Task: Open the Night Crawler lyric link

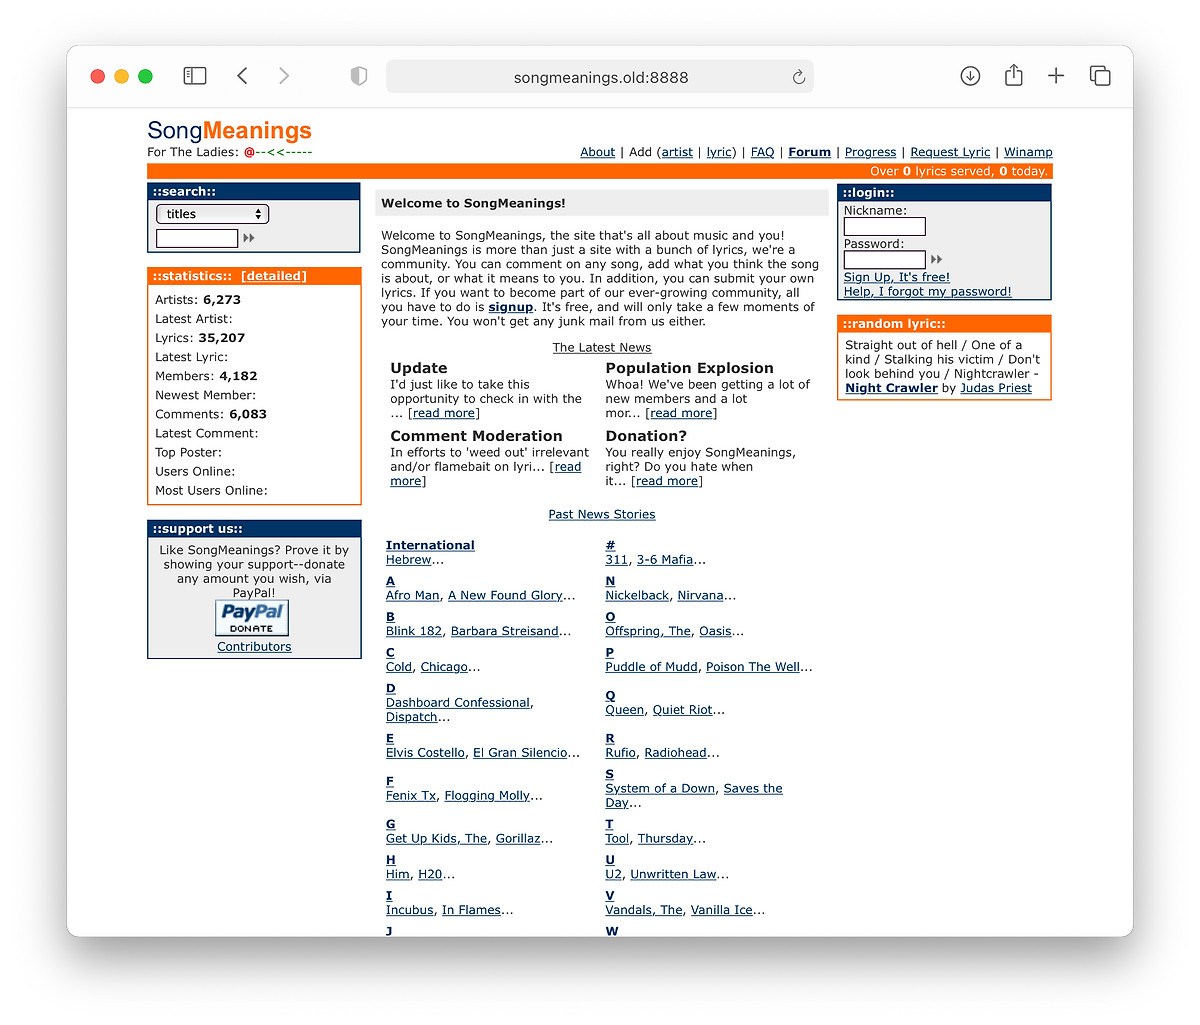Action: [x=891, y=388]
